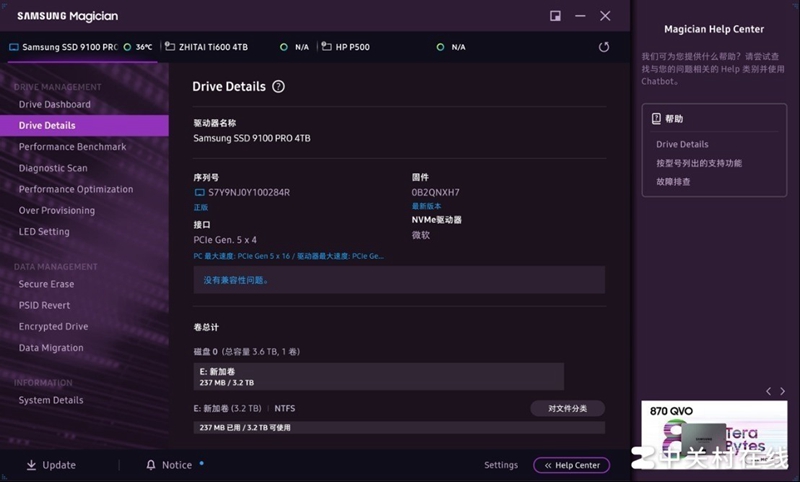The width and height of the screenshot is (800, 482).
Task: Click the refresh icon in drive tab bar
Action: [x=604, y=47]
